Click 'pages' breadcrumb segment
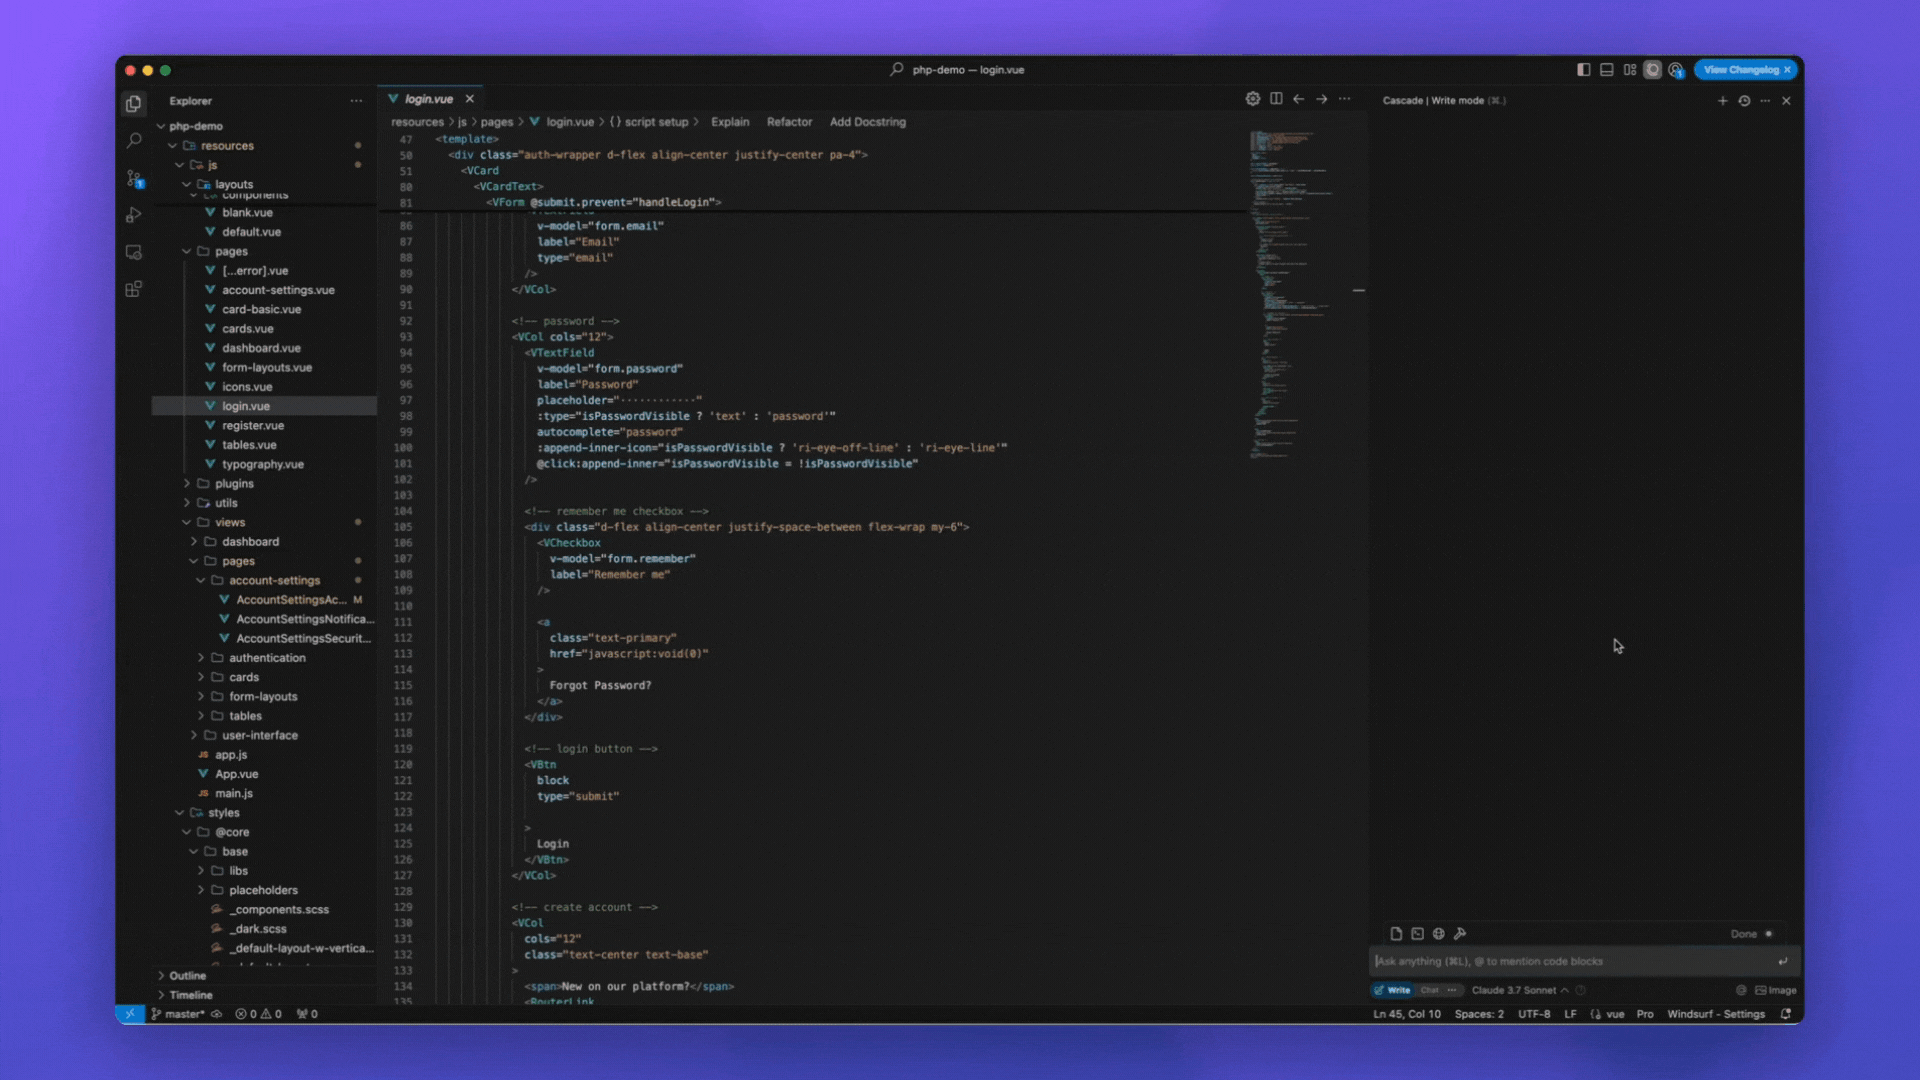This screenshot has width=1920, height=1080. [496, 122]
